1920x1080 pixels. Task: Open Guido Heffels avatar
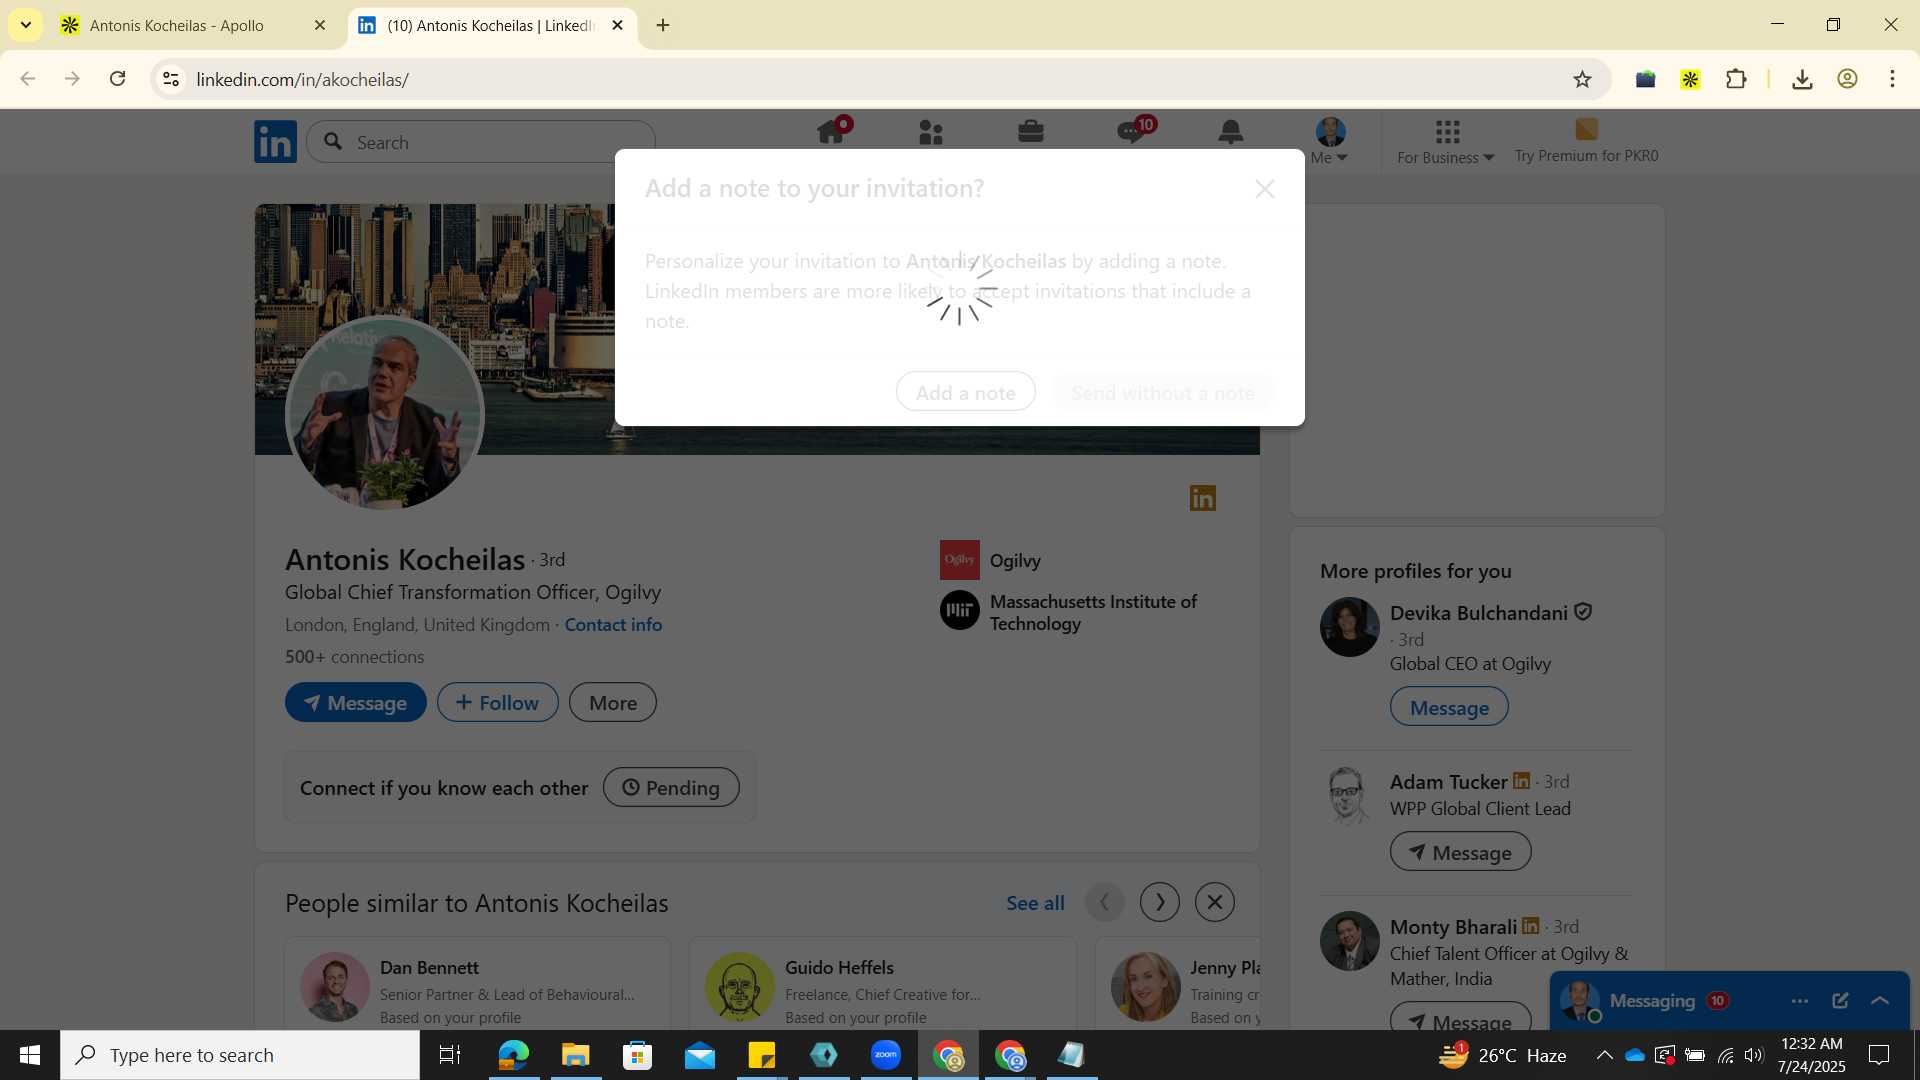(x=739, y=986)
